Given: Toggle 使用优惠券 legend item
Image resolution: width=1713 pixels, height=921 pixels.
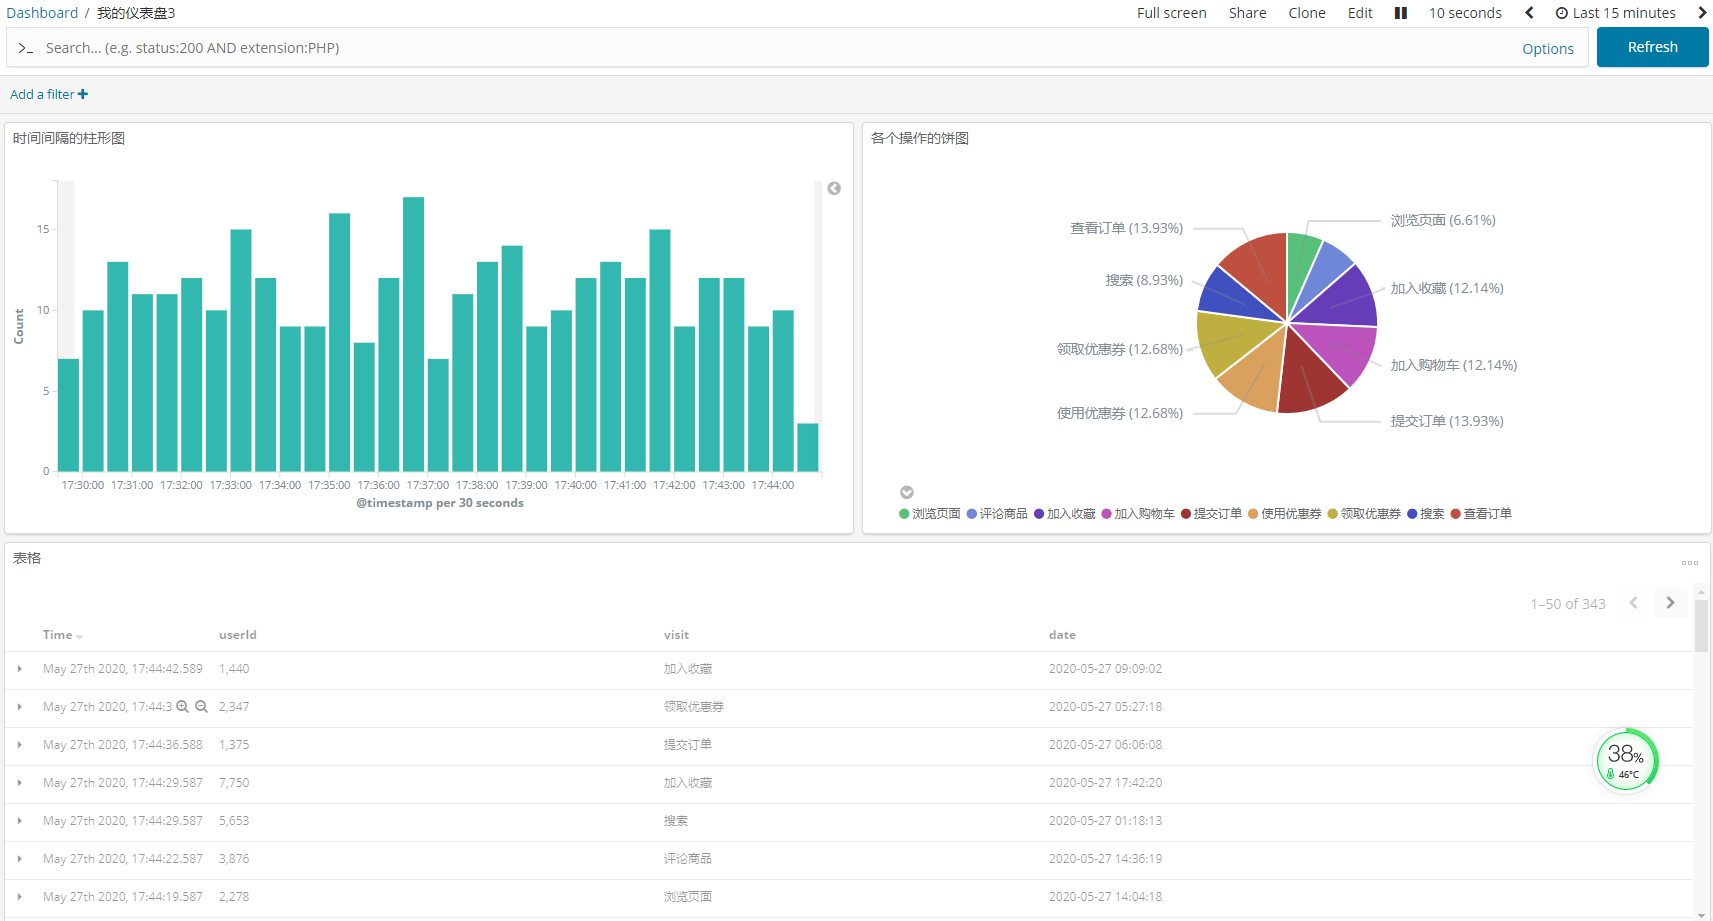Looking at the screenshot, I should [1285, 514].
